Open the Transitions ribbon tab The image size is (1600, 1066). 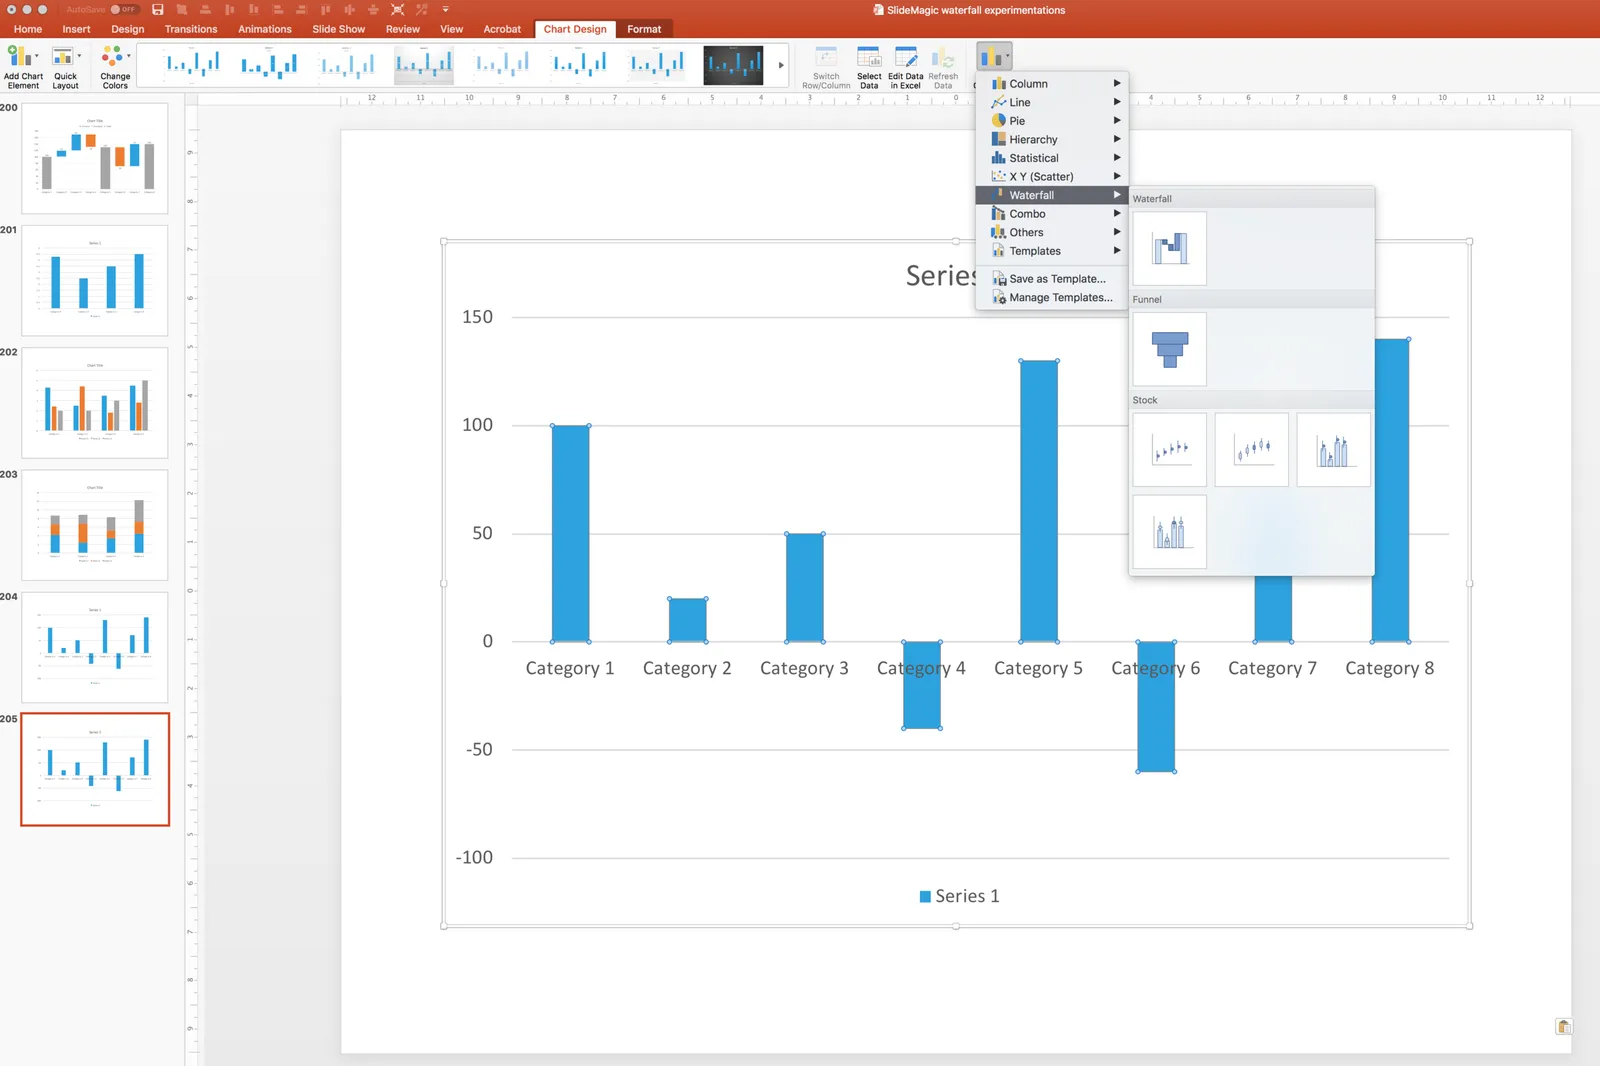tap(191, 29)
